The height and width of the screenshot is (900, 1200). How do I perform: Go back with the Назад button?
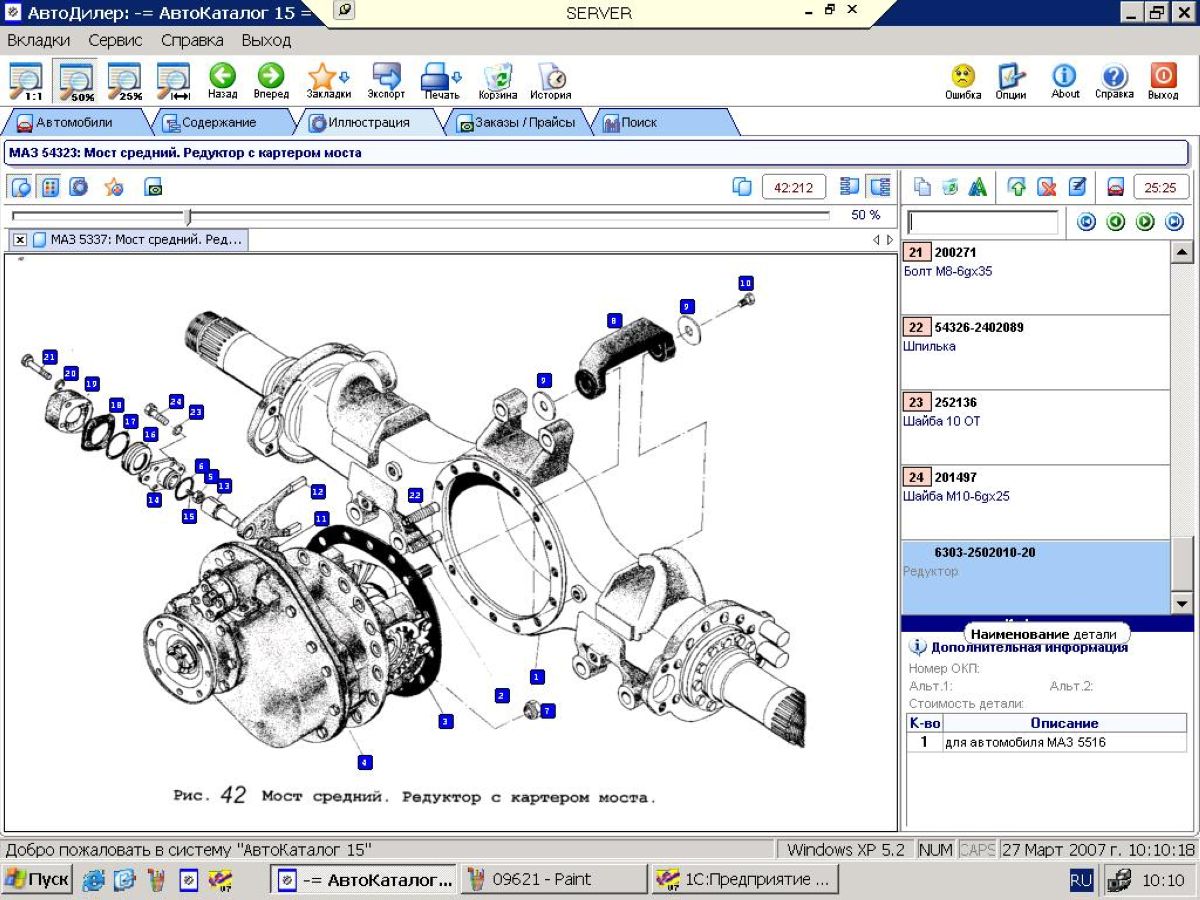pyautogui.click(x=222, y=82)
